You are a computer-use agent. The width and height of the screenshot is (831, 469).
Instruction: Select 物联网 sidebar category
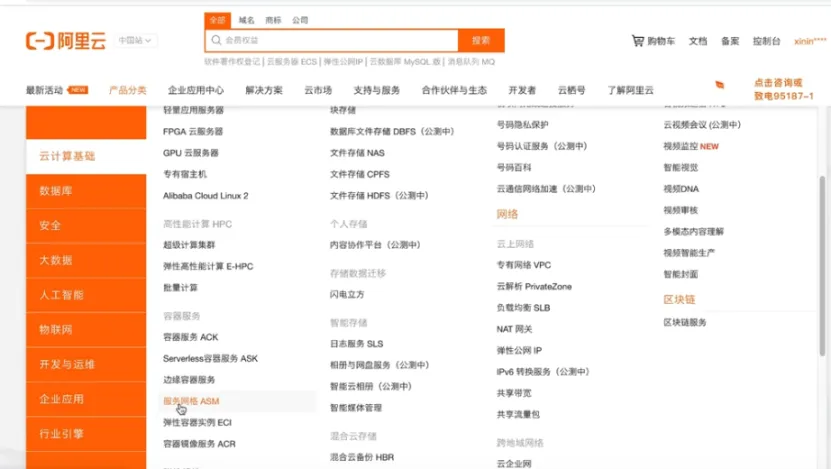[x=86, y=330]
